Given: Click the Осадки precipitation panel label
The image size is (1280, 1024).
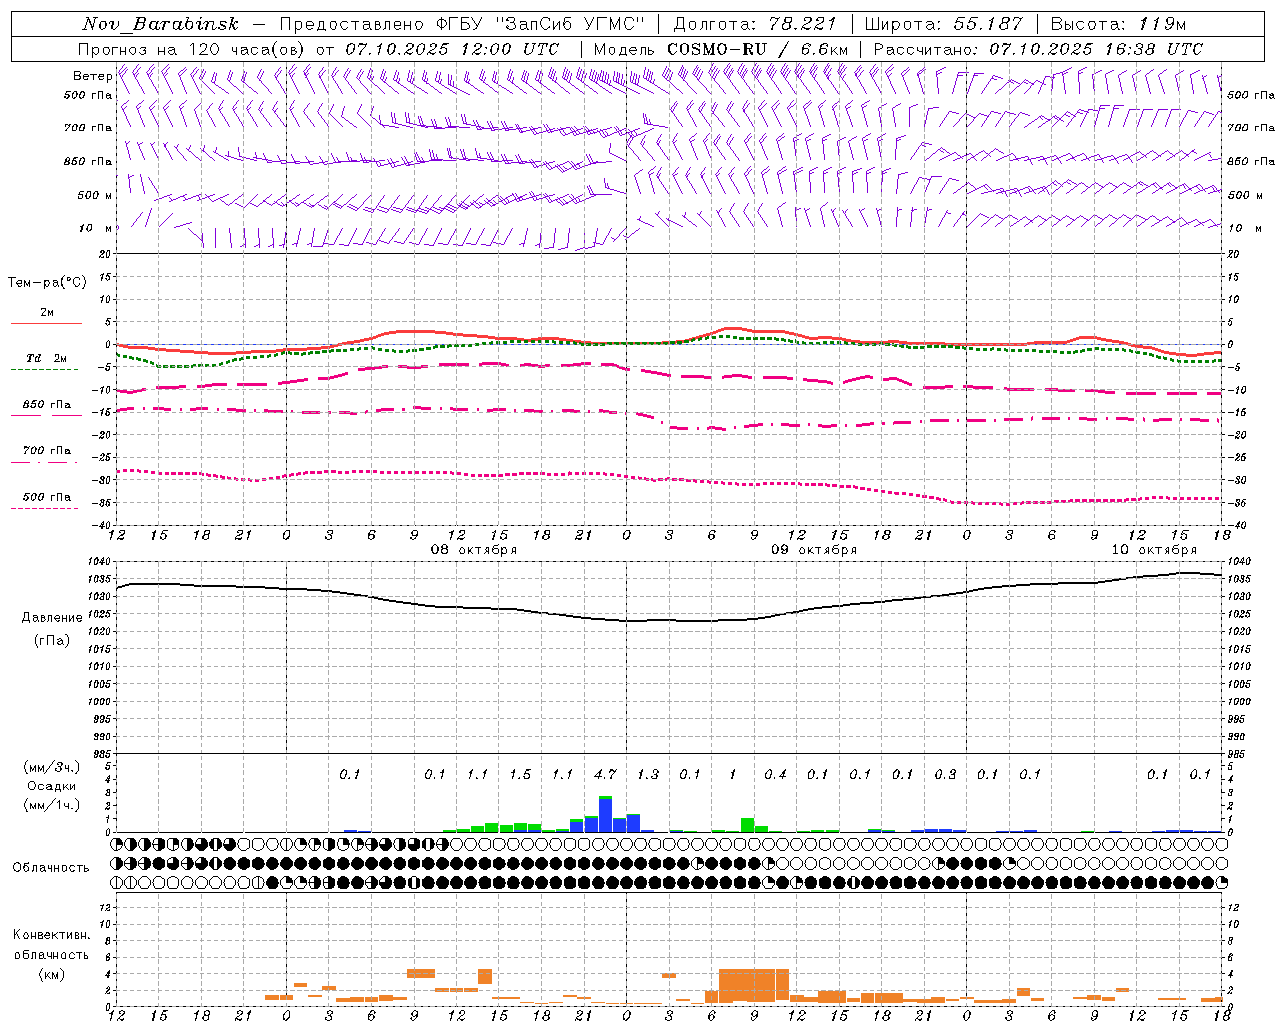Looking at the screenshot, I should click(50, 786).
